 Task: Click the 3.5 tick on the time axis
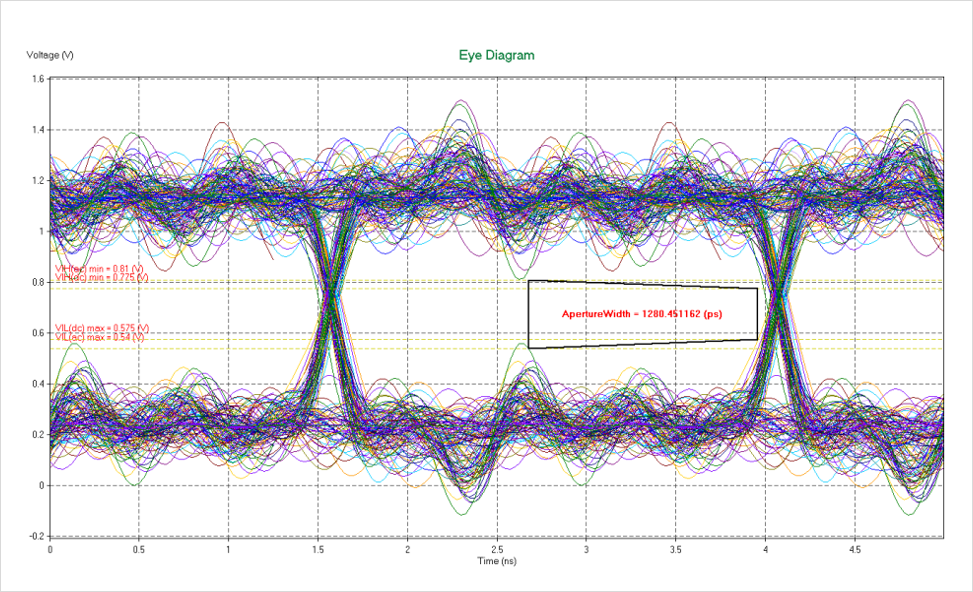pyautogui.click(x=676, y=550)
